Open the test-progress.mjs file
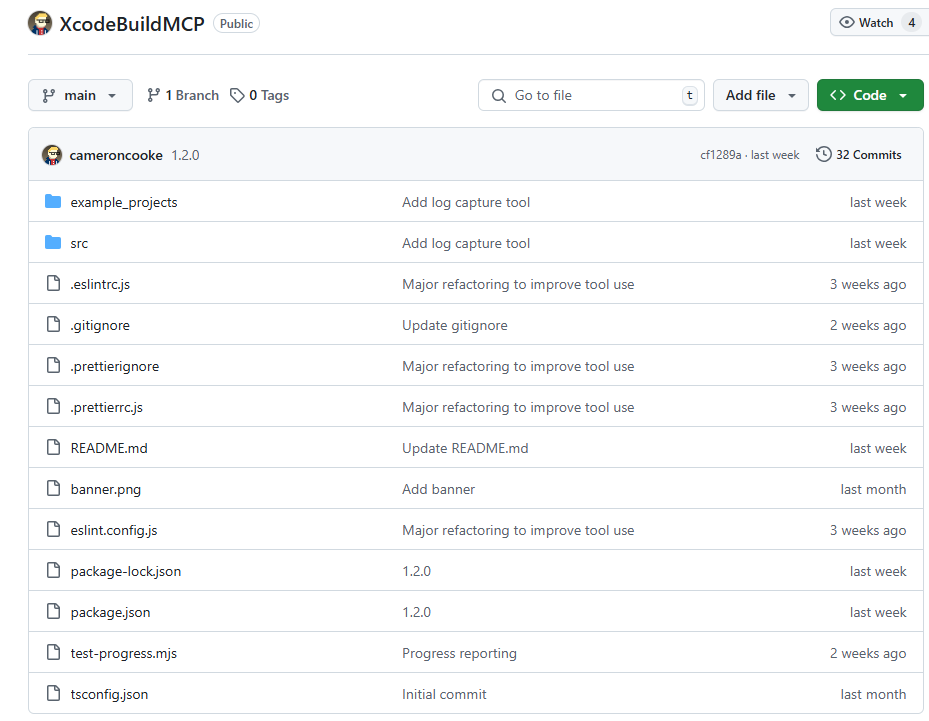 tap(124, 653)
